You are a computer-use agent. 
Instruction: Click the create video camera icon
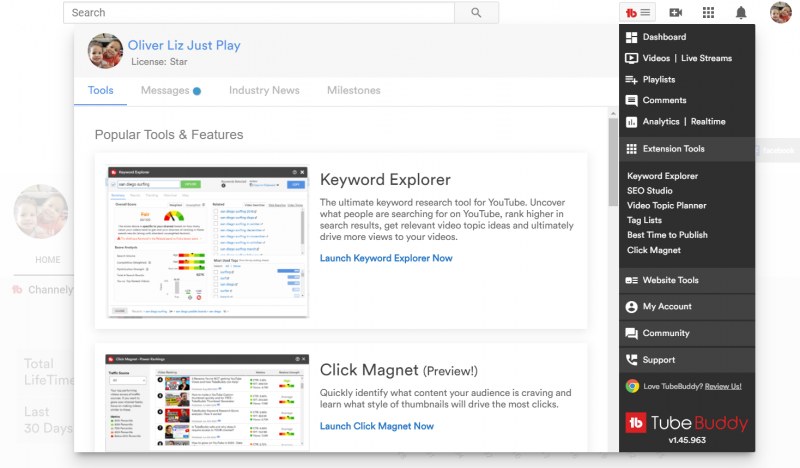[x=676, y=13]
